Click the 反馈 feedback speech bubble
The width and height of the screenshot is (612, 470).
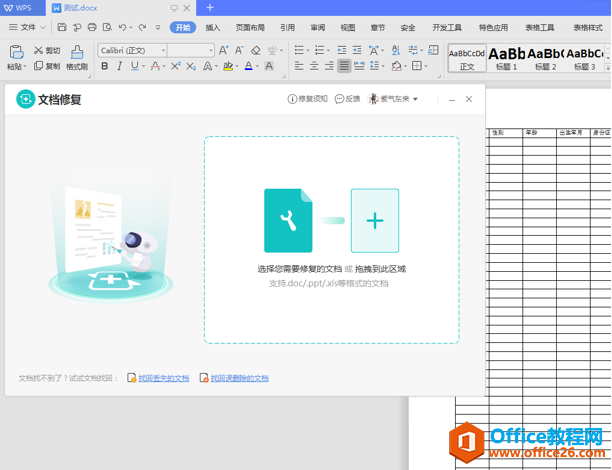coord(347,99)
